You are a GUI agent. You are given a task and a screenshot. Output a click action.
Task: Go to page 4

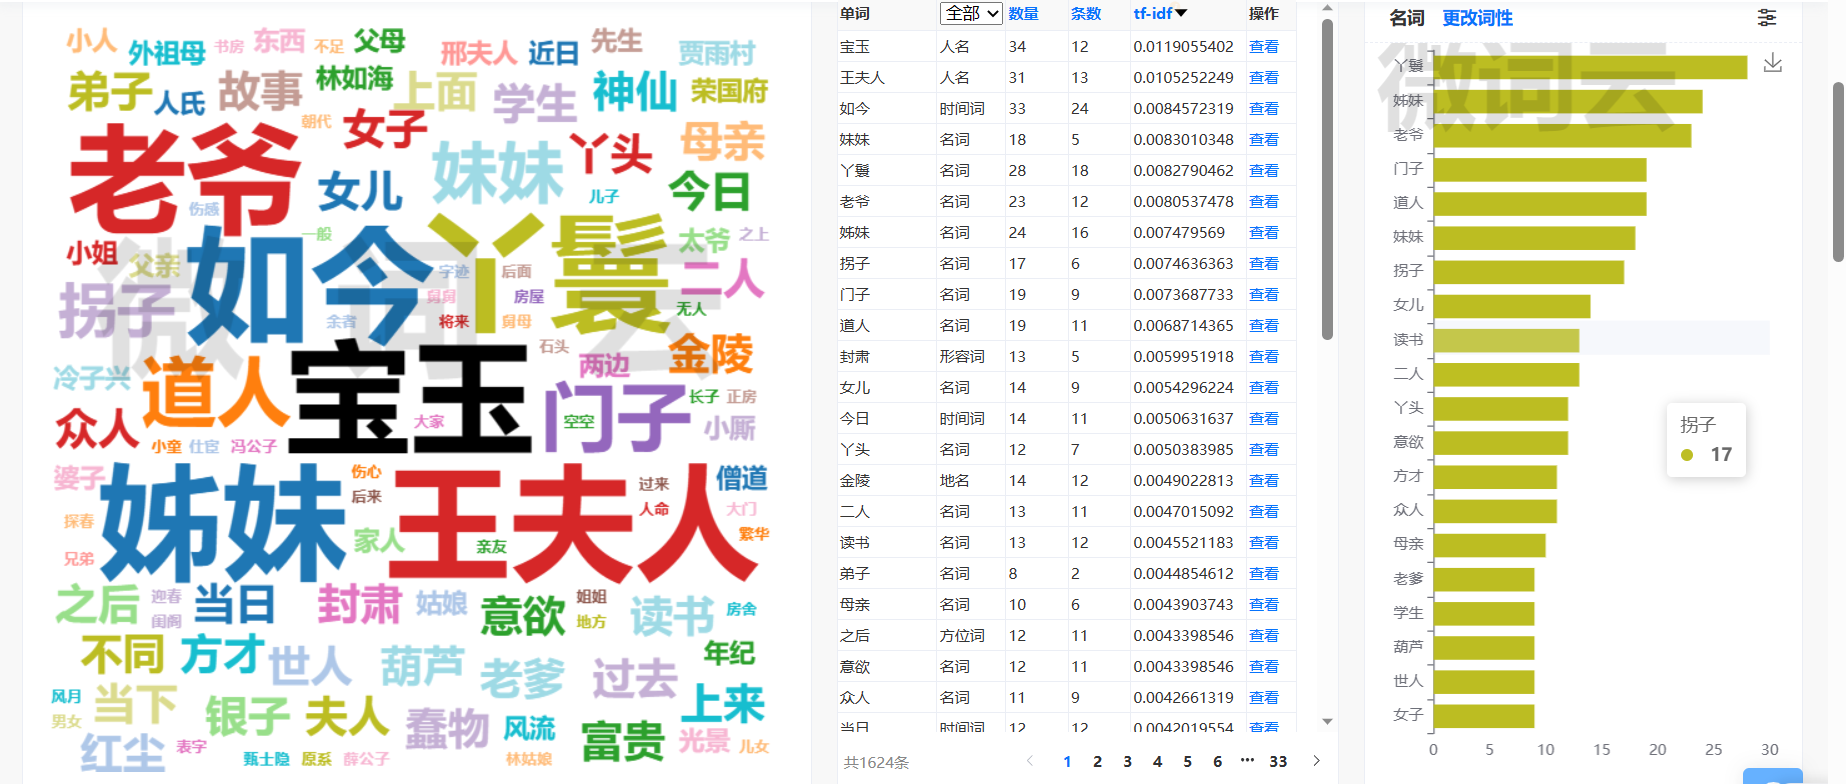1157,761
